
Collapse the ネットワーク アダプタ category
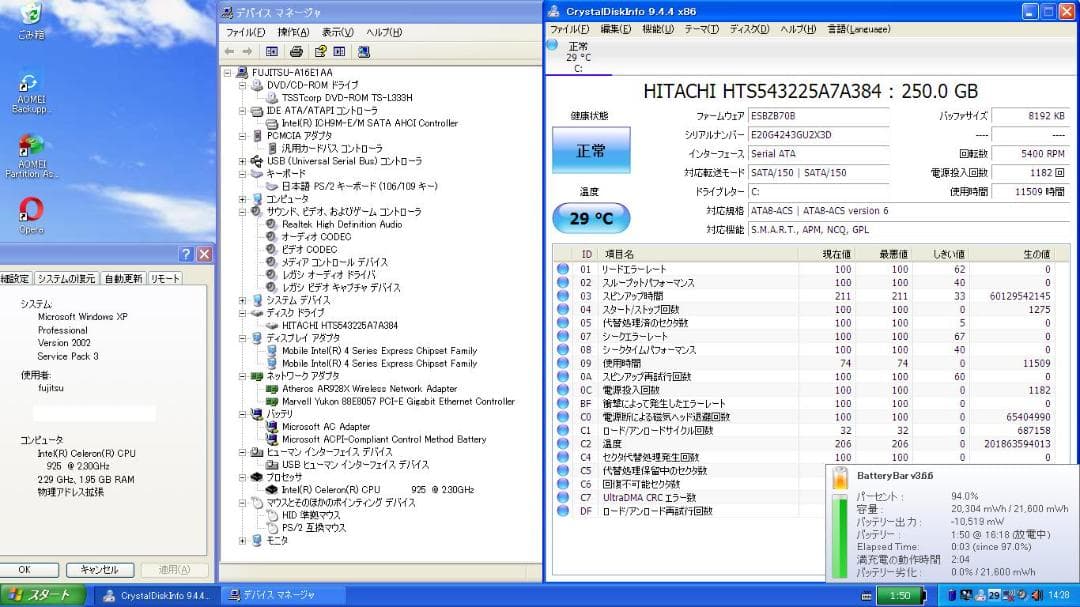[242, 376]
